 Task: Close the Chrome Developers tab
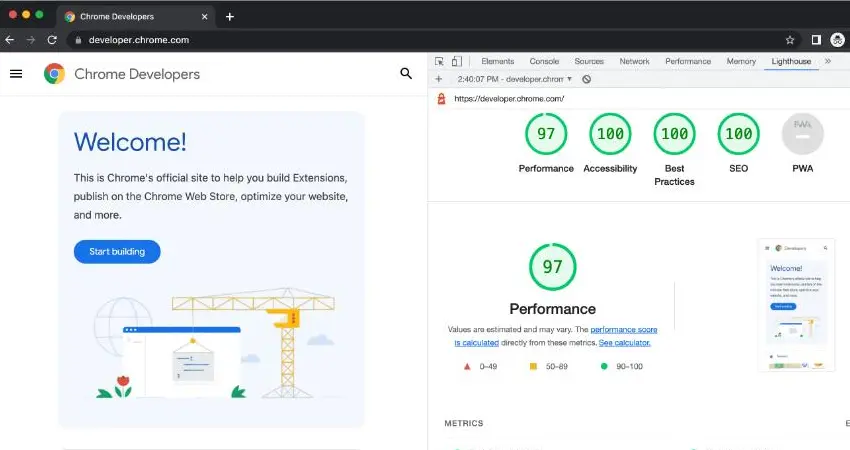(x=204, y=17)
